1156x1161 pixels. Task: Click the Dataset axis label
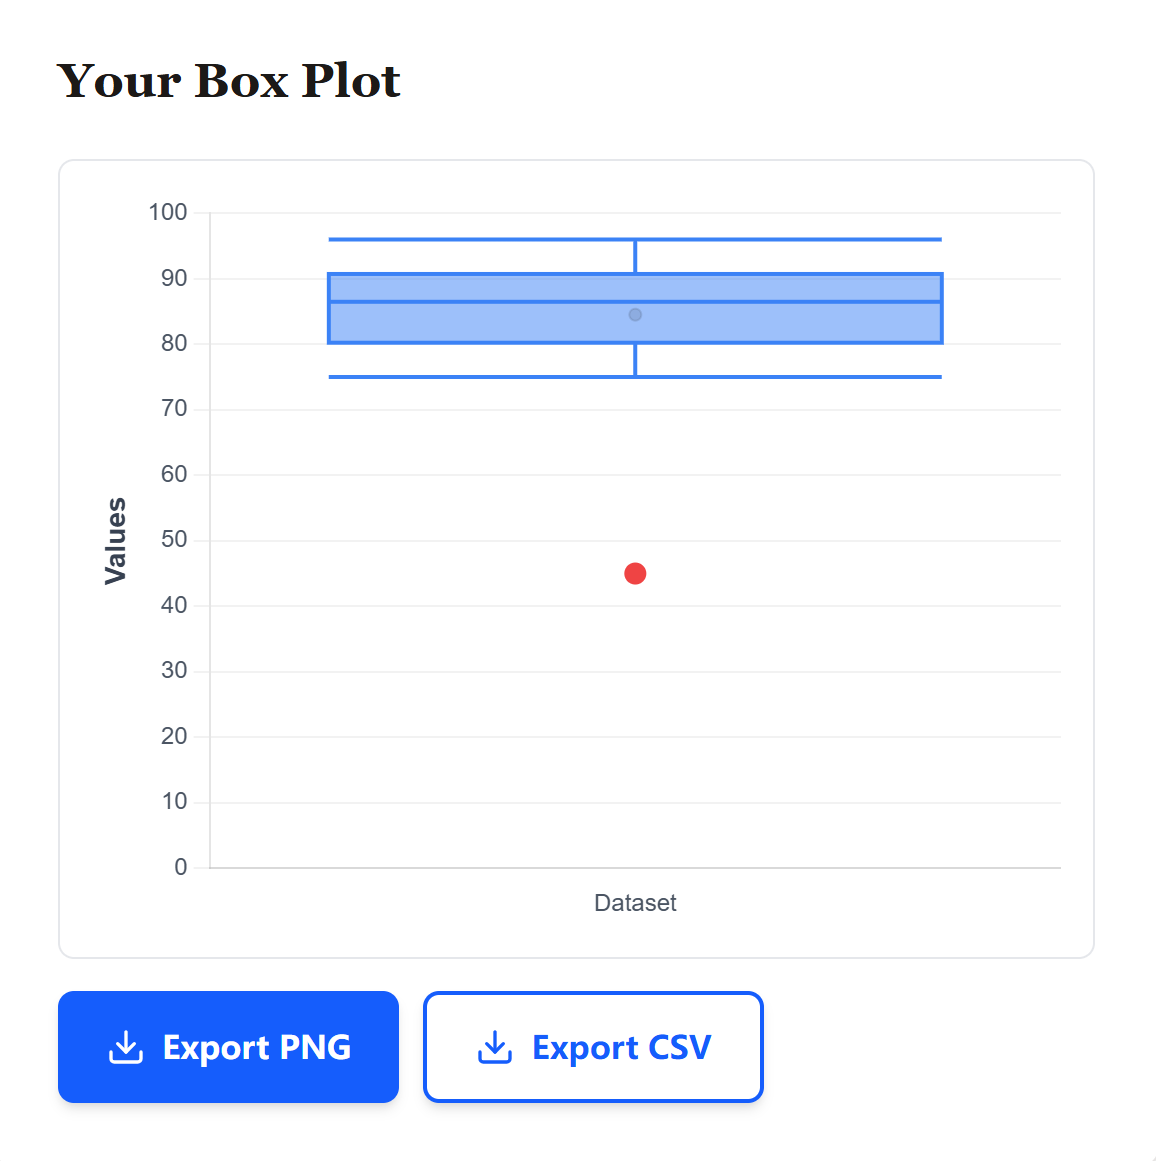[x=635, y=902]
